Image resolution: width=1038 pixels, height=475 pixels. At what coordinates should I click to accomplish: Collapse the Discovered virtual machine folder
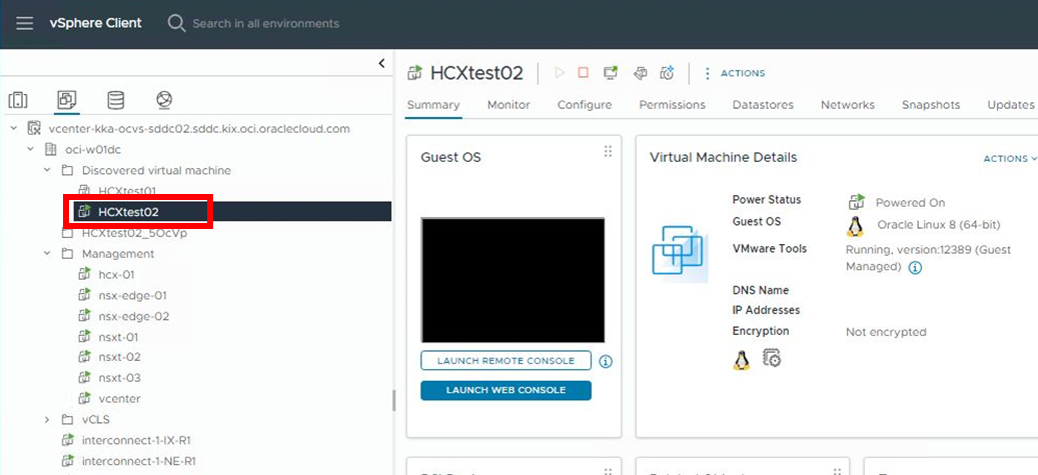(x=47, y=171)
